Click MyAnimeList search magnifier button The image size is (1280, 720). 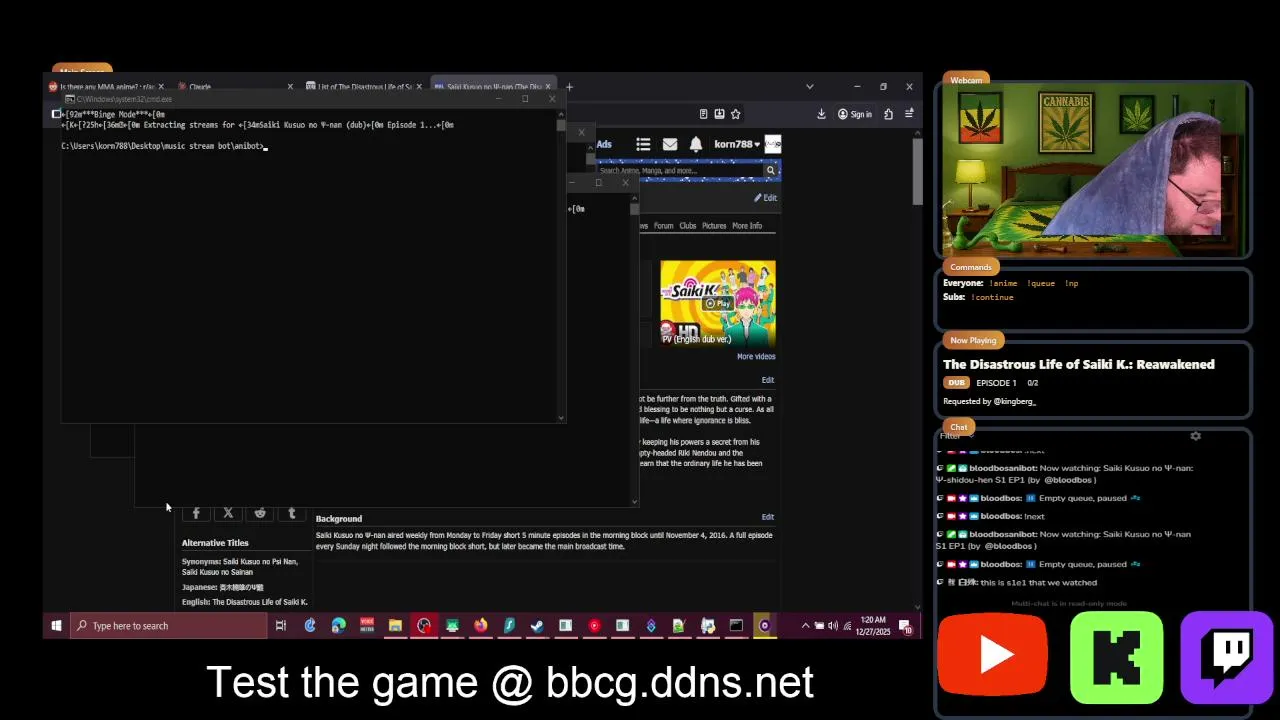tap(771, 171)
